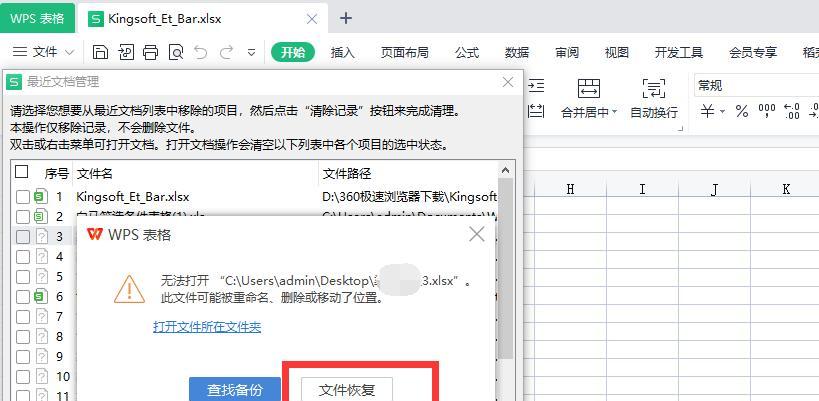The height and width of the screenshot is (401, 819).
Task: Click the increase decimal places icon
Action: [792, 111]
